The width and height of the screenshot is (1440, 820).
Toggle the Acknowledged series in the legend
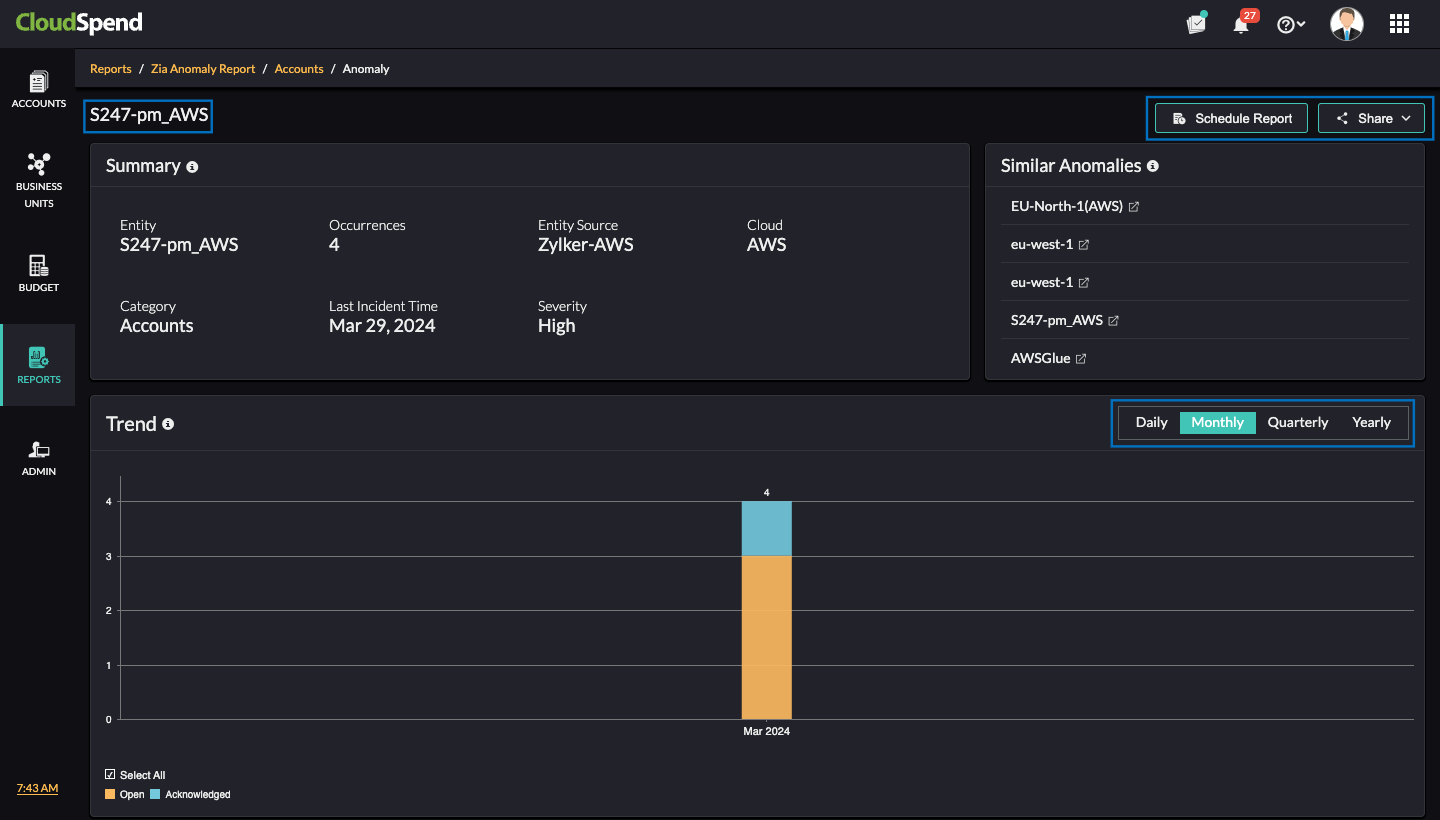click(x=190, y=794)
